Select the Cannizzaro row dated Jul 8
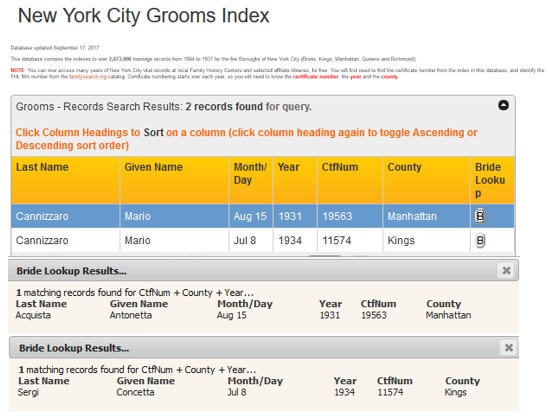Viewport: 551px width, 418px height. [x=262, y=241]
